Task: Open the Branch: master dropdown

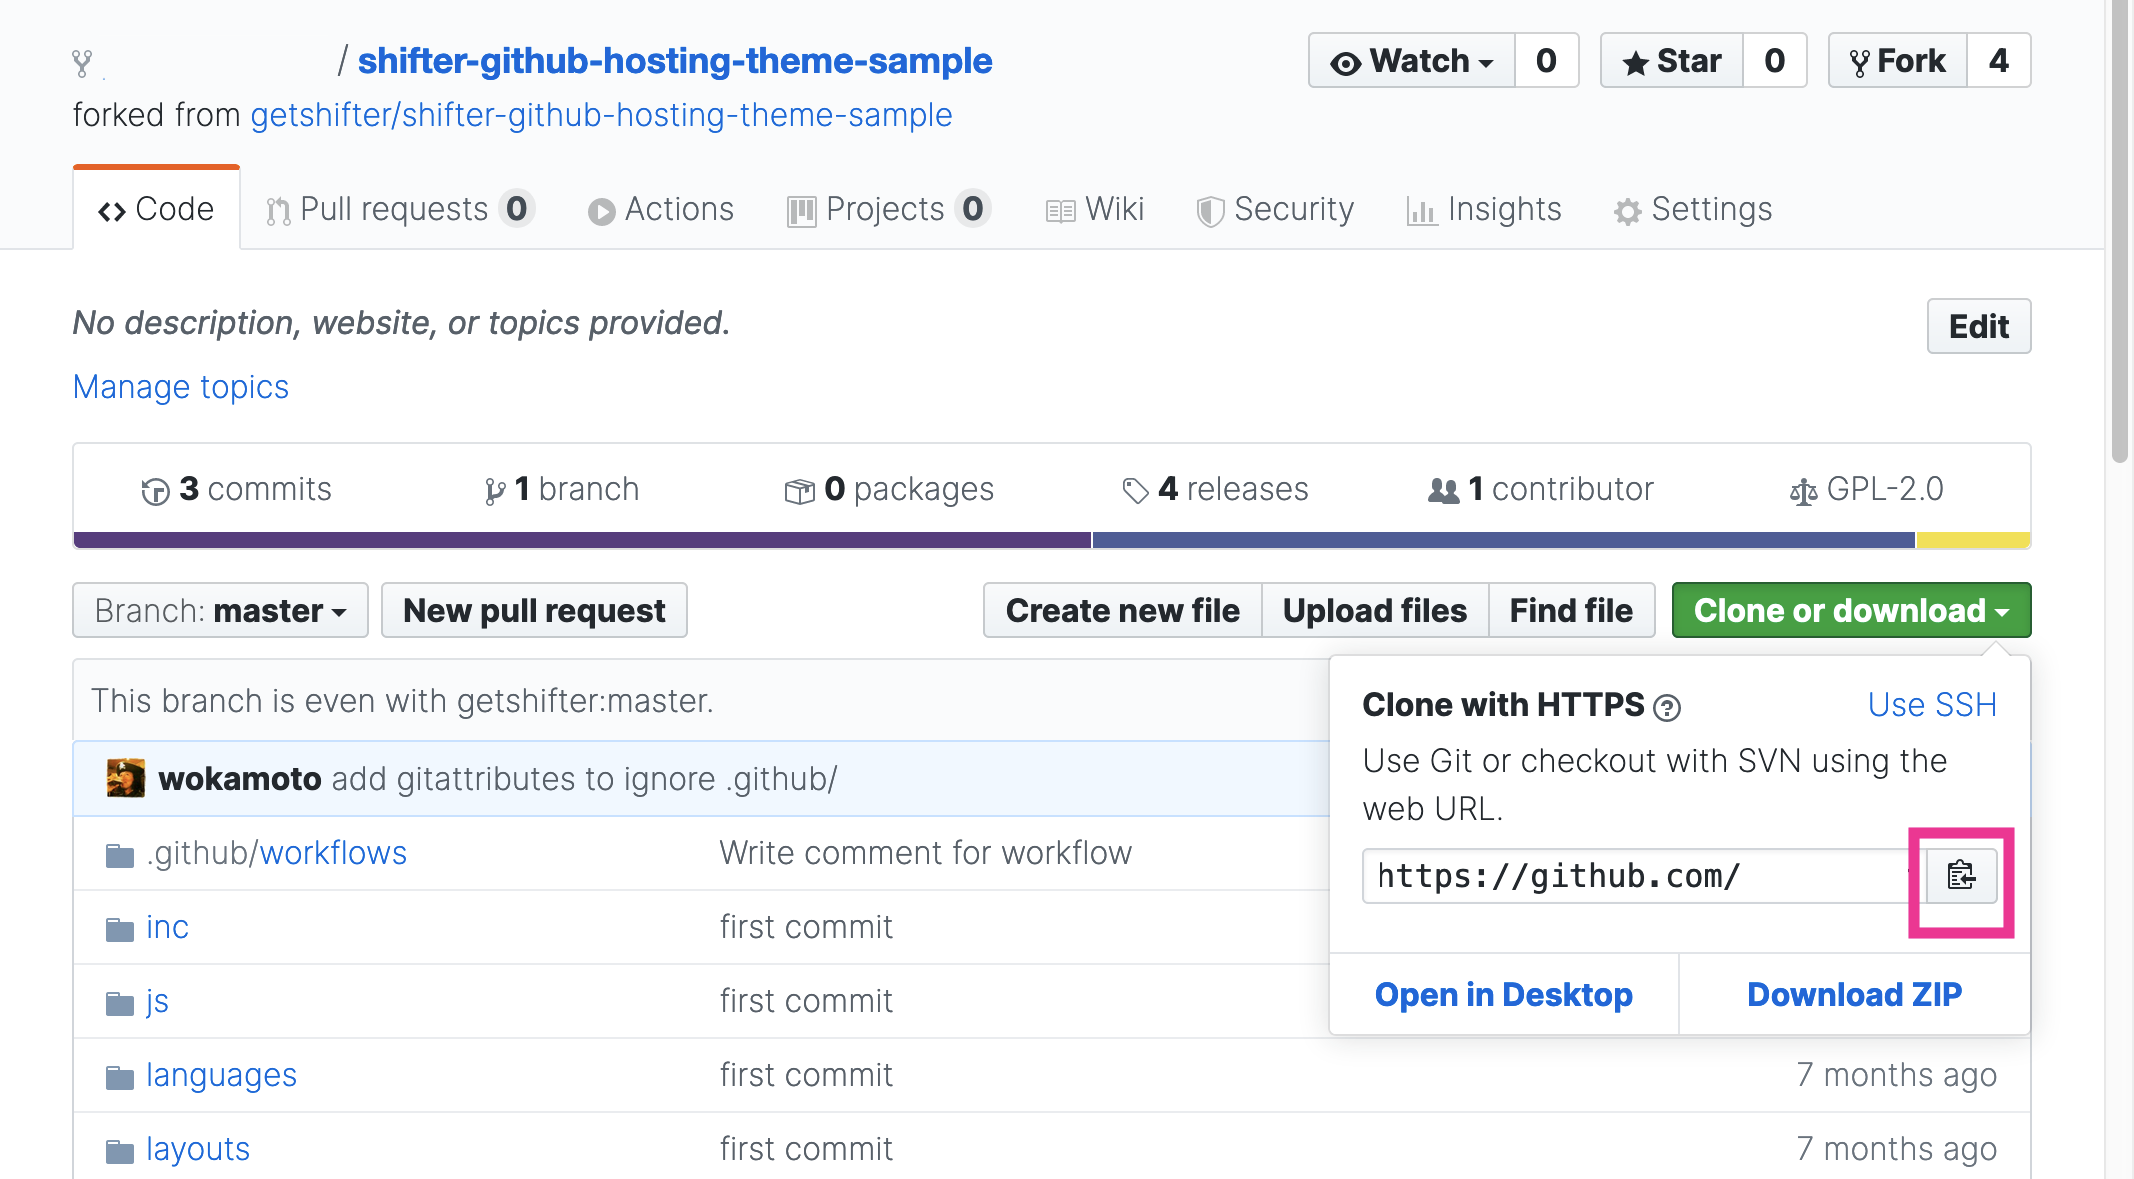Action: [220, 610]
